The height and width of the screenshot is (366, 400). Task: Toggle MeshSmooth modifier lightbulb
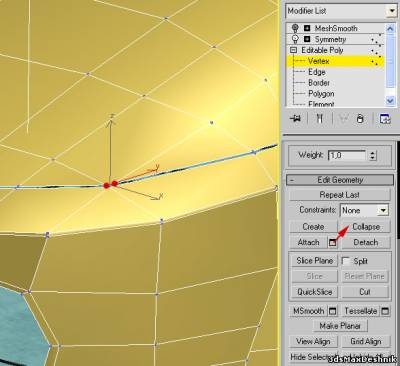pyautogui.click(x=295, y=28)
